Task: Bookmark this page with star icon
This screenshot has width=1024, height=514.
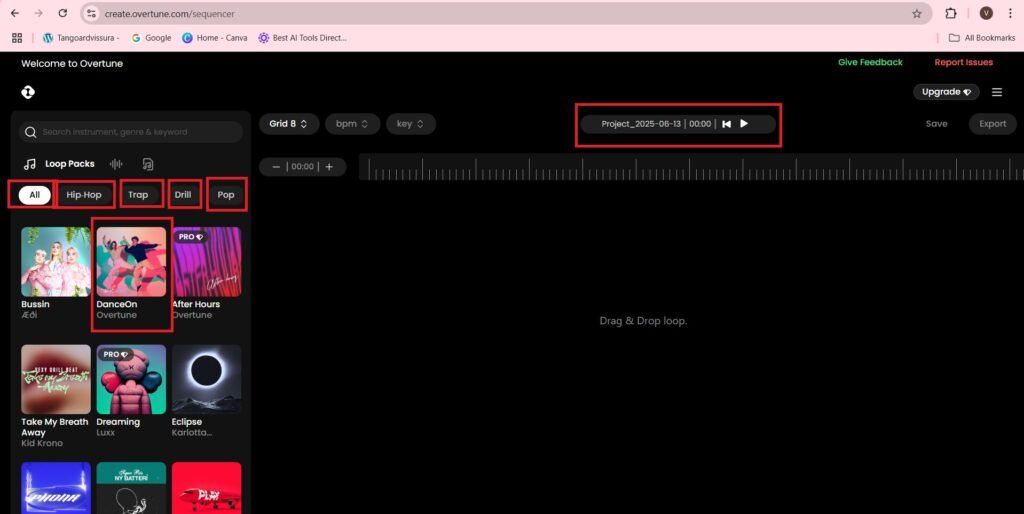Action: coord(916,13)
